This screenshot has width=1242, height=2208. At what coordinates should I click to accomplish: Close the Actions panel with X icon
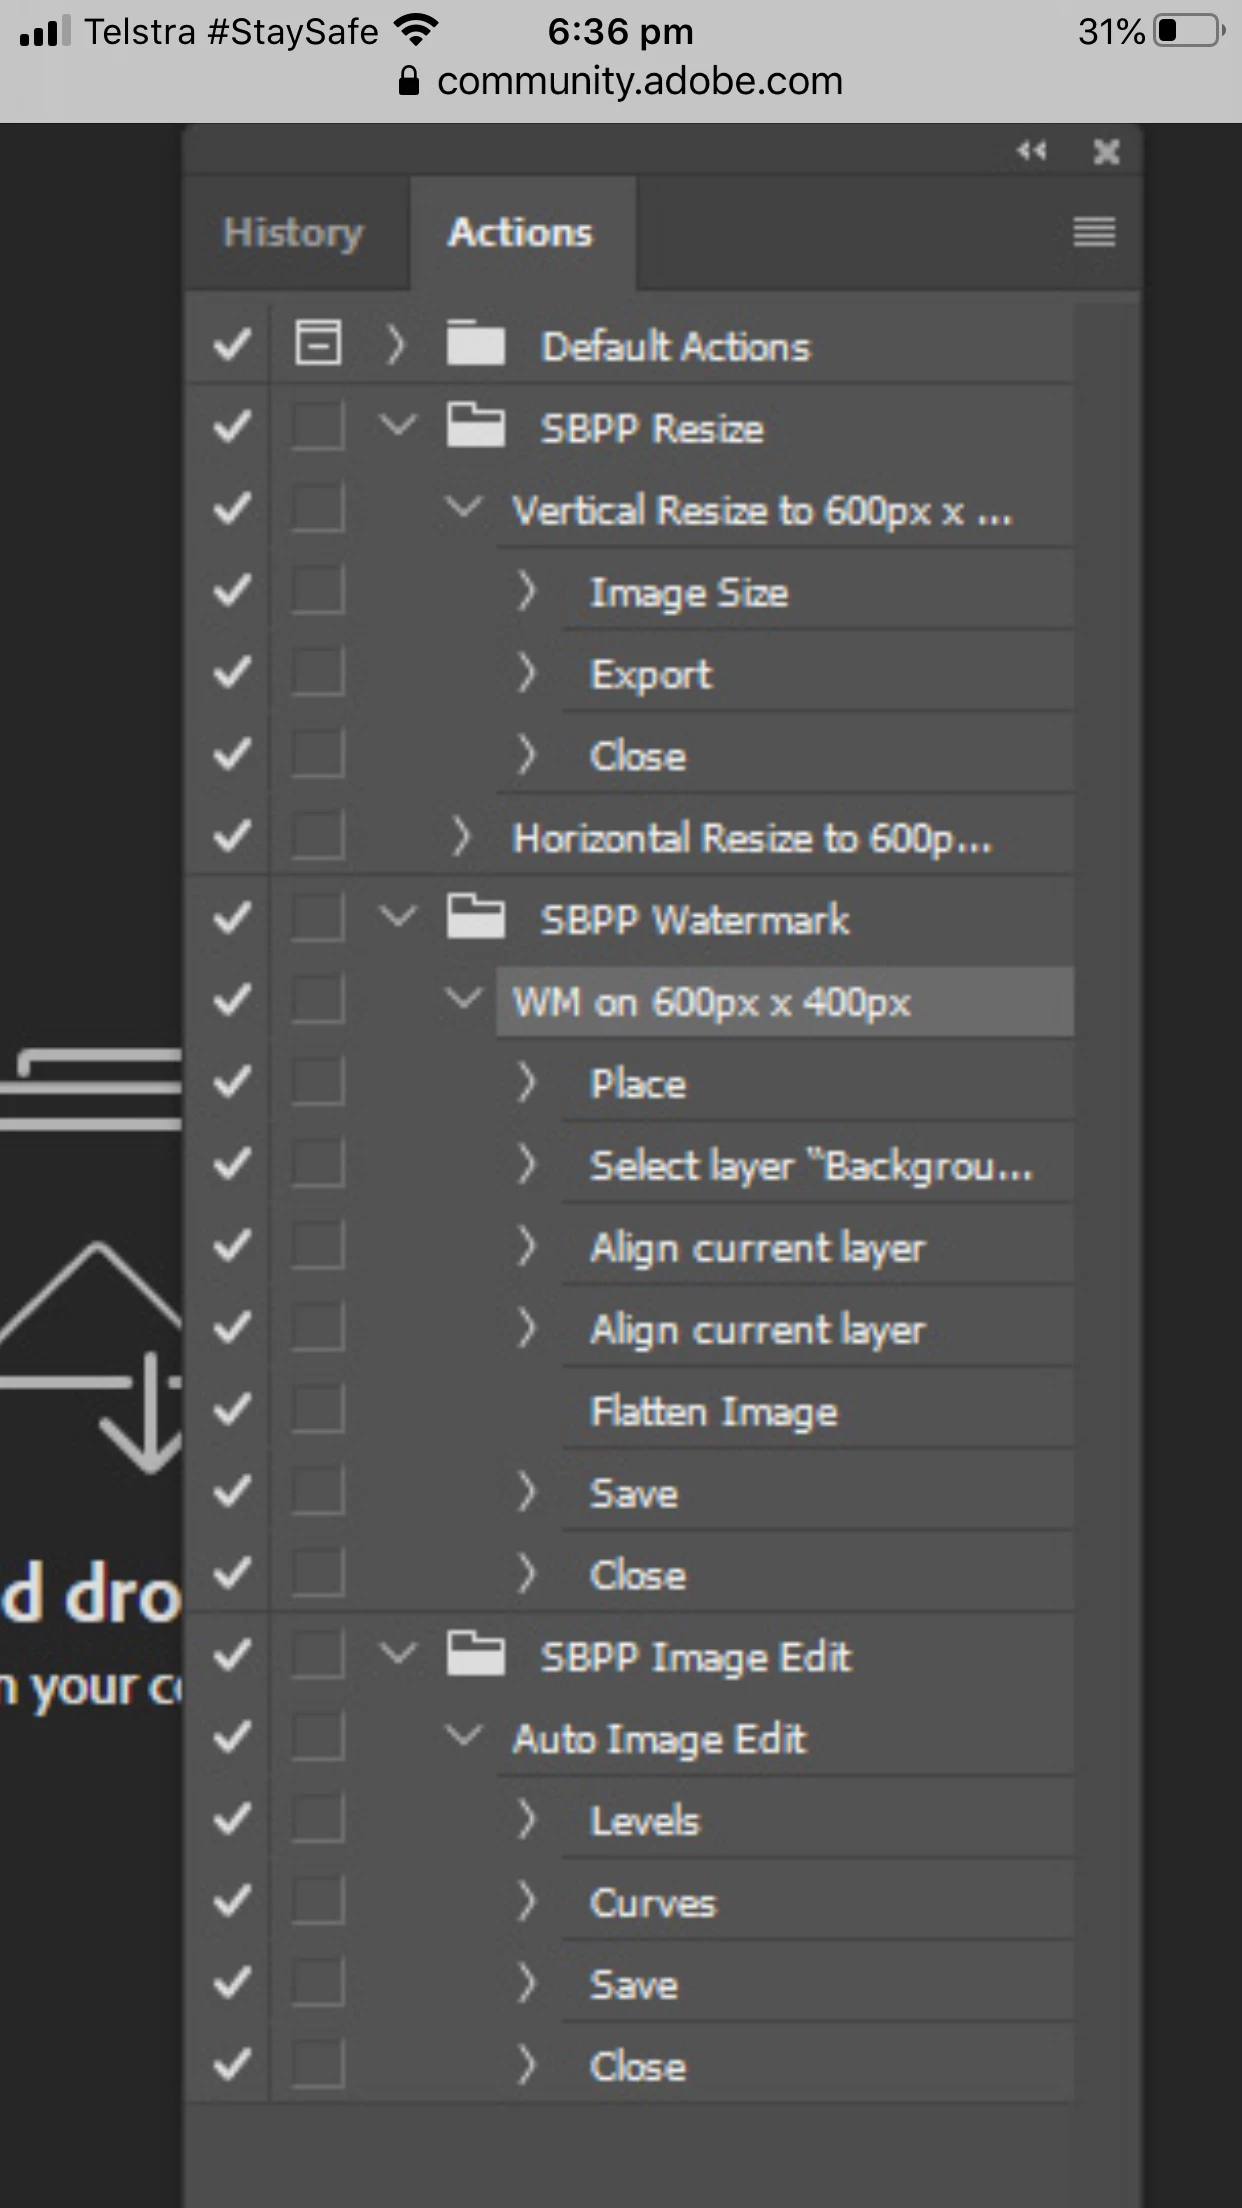coord(1106,151)
